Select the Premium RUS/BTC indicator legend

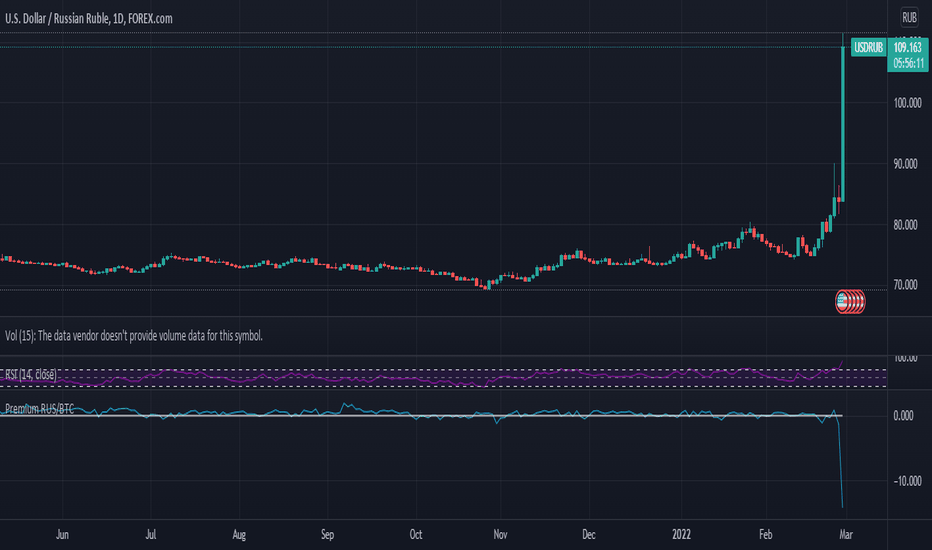tap(40, 408)
